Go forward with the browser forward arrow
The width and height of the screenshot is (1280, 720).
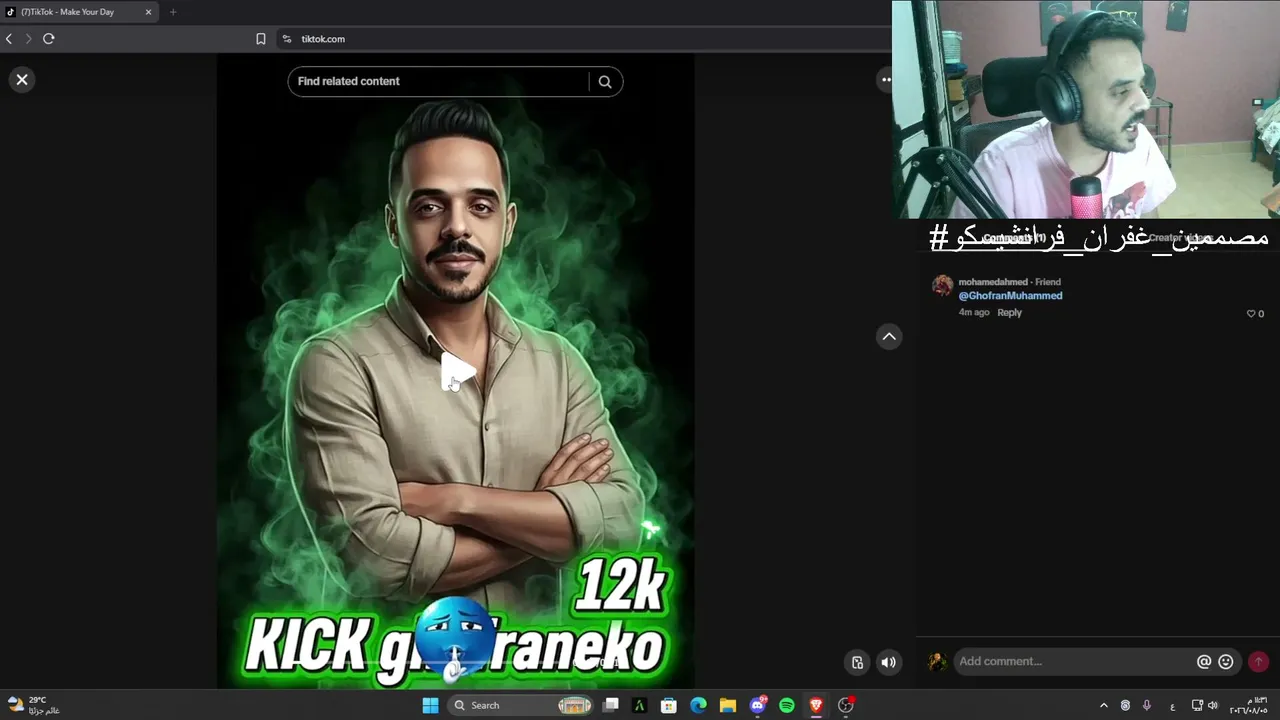tap(28, 39)
